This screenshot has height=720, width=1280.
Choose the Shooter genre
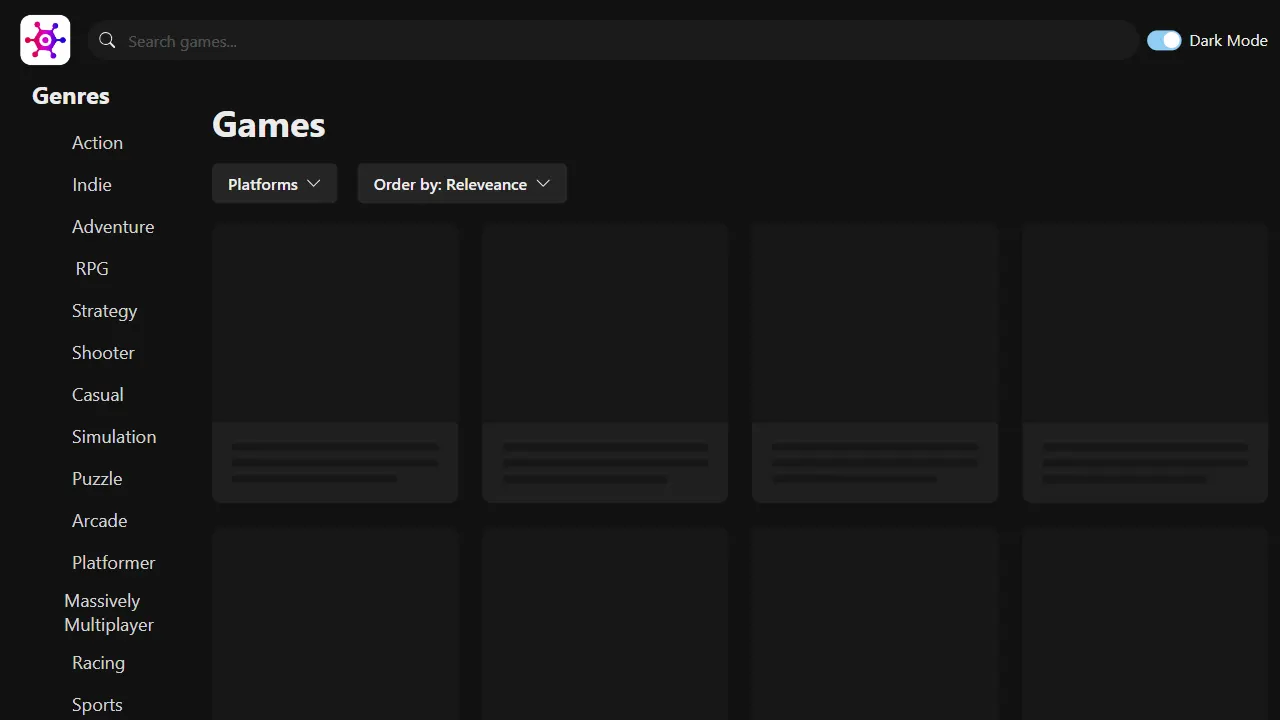point(103,353)
